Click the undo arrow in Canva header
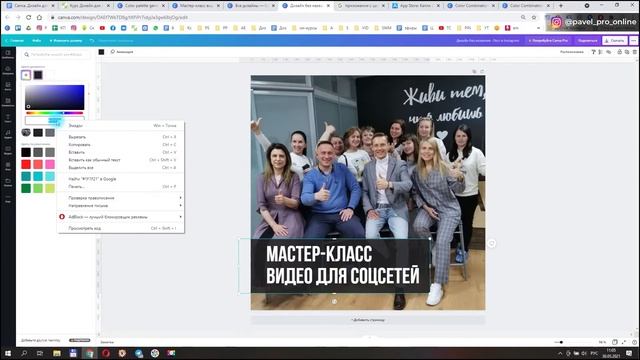 [92, 40]
